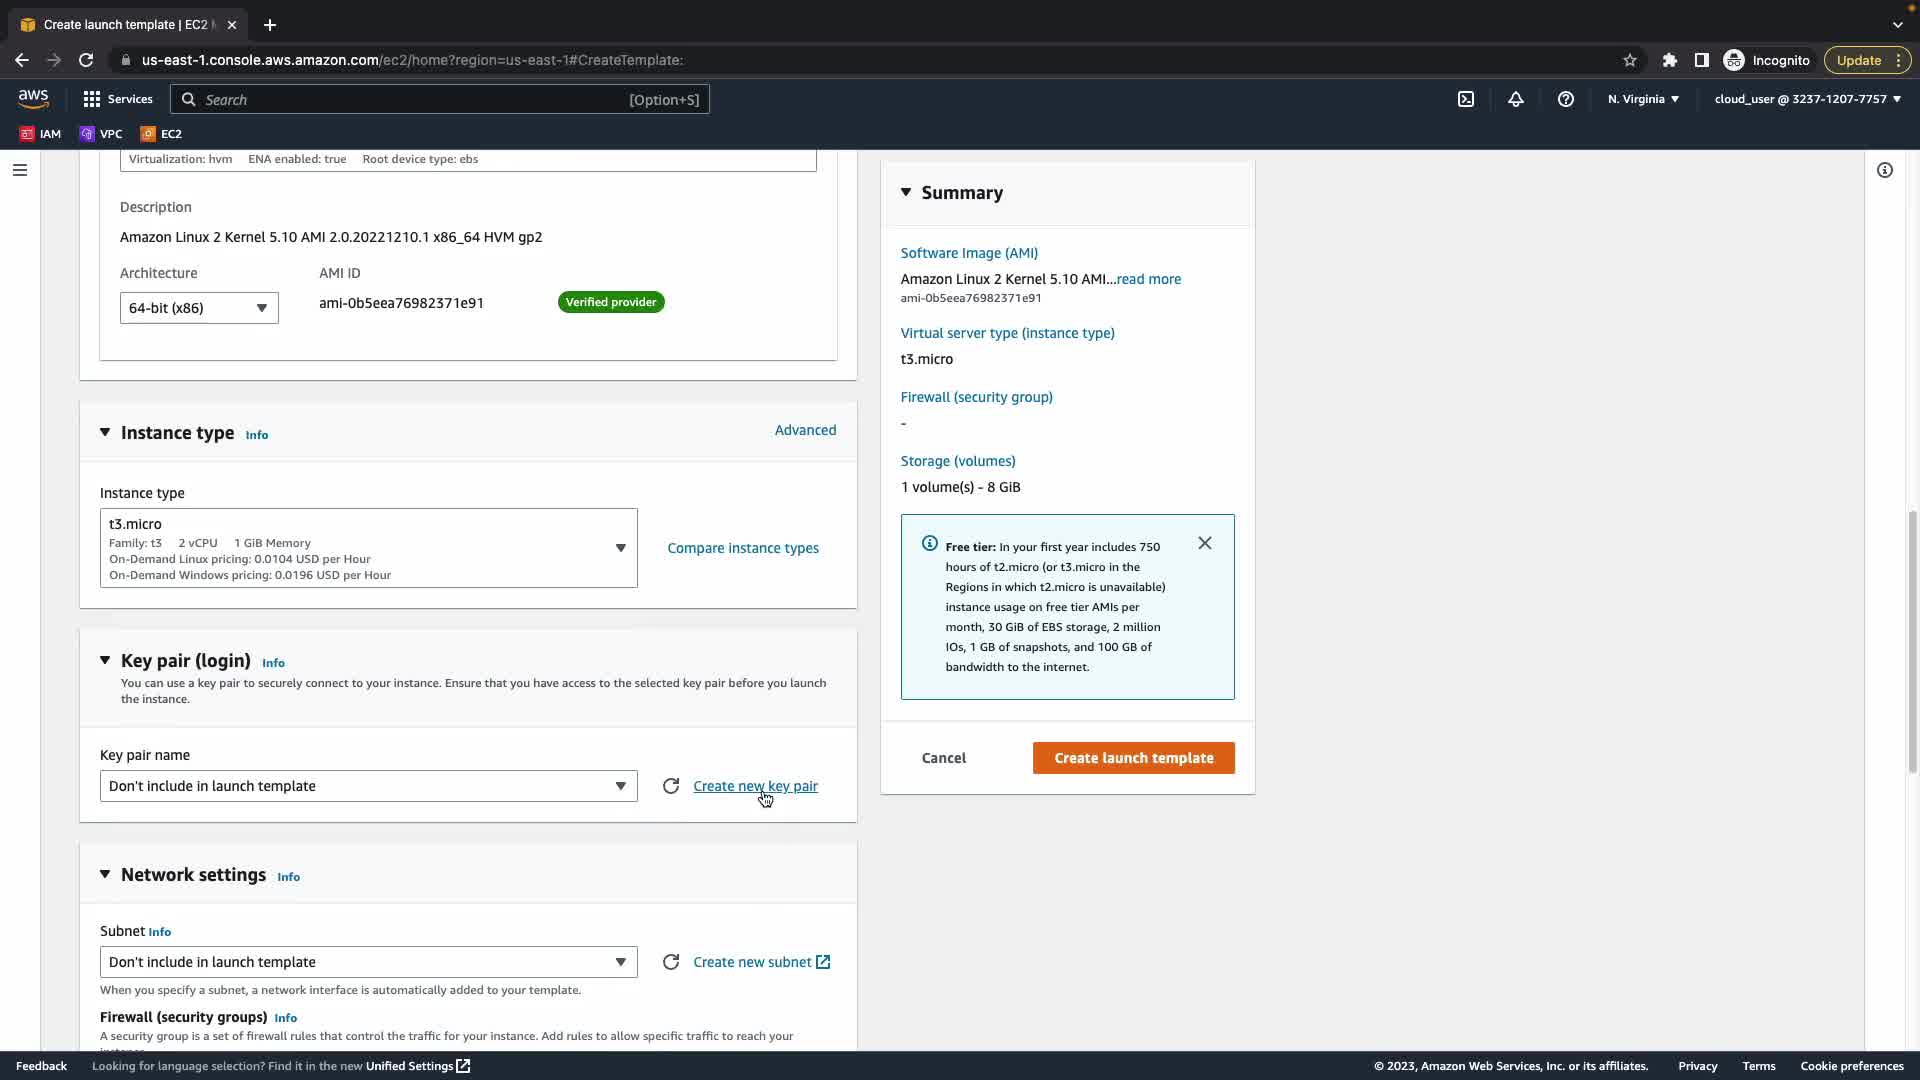Open the notifications bell icon
This screenshot has width=1920, height=1080.
coord(1516,99)
